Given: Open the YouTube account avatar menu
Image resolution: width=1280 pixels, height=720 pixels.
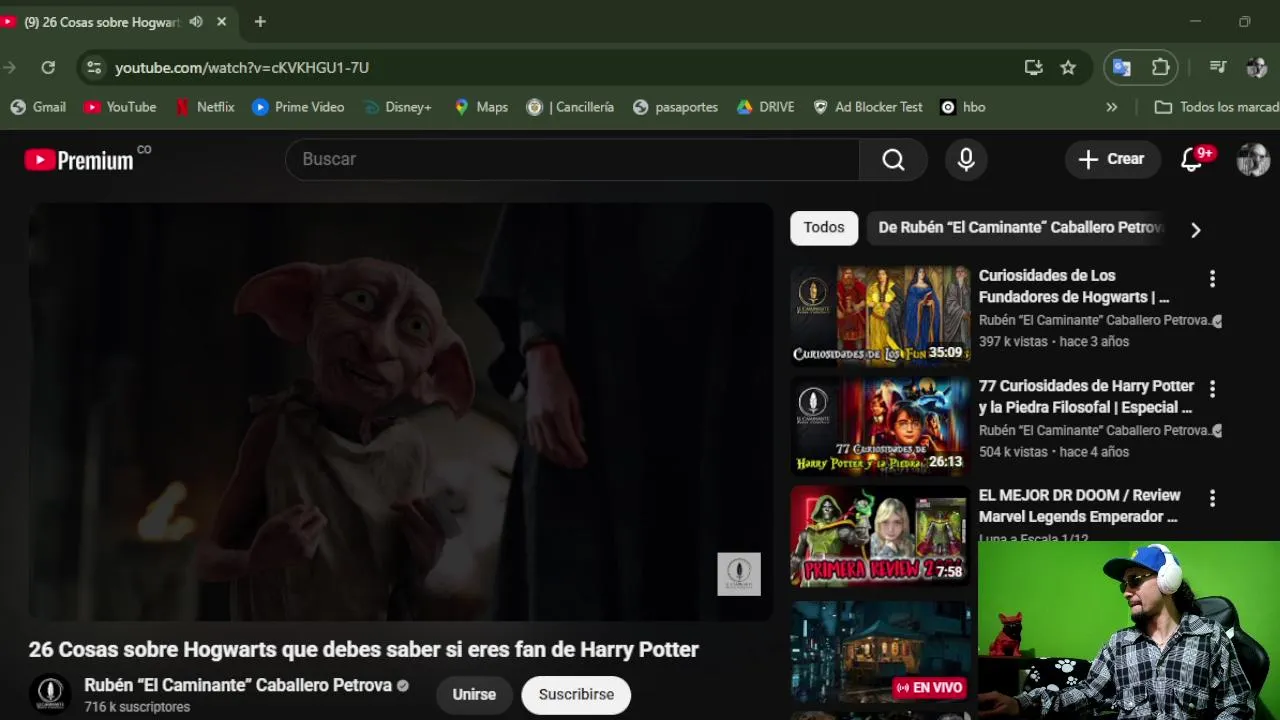Looking at the screenshot, I should [1253, 159].
